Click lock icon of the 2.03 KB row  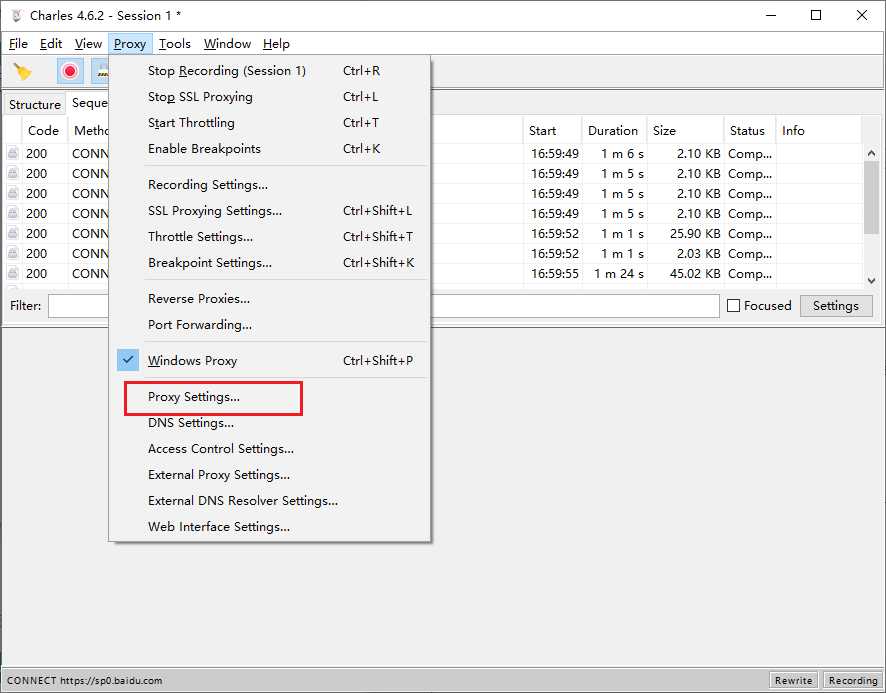[x=12, y=253]
